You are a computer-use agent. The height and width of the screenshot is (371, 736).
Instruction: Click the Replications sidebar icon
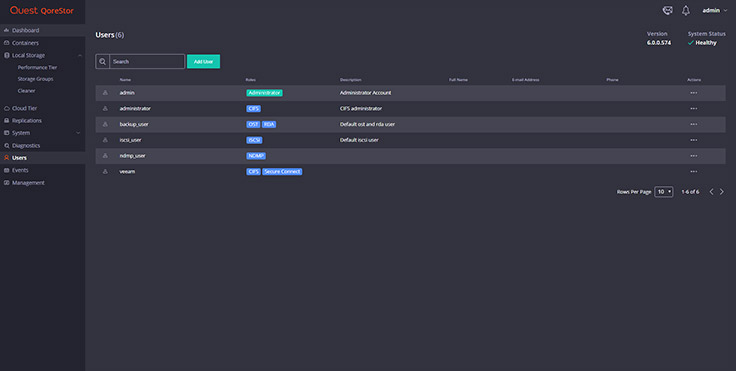(7, 120)
